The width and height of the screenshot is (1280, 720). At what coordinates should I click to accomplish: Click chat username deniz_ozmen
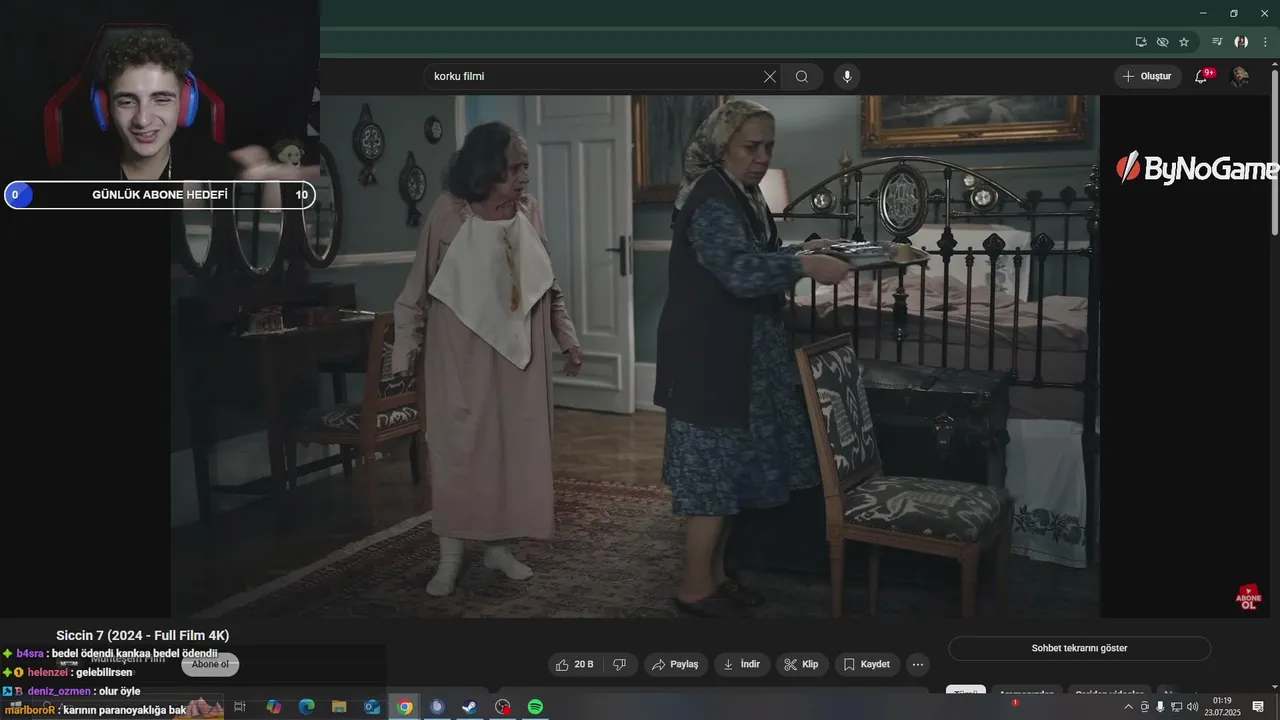58,691
